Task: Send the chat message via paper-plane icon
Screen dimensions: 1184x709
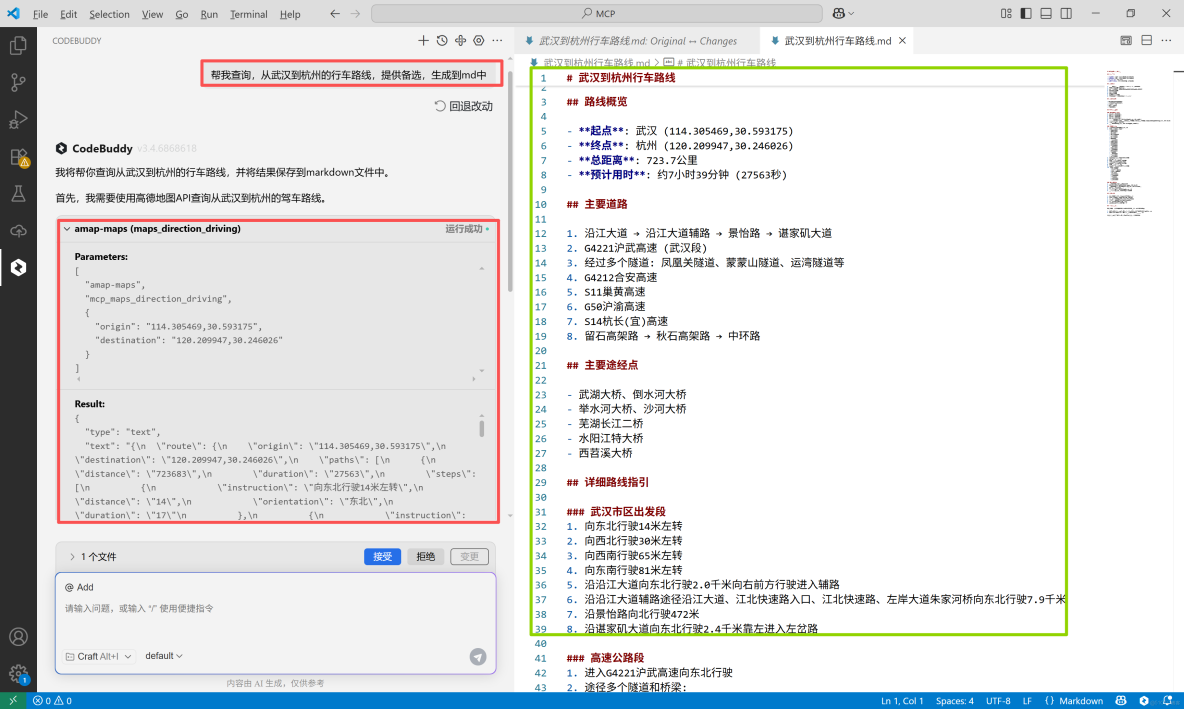Action: pyautogui.click(x=478, y=657)
